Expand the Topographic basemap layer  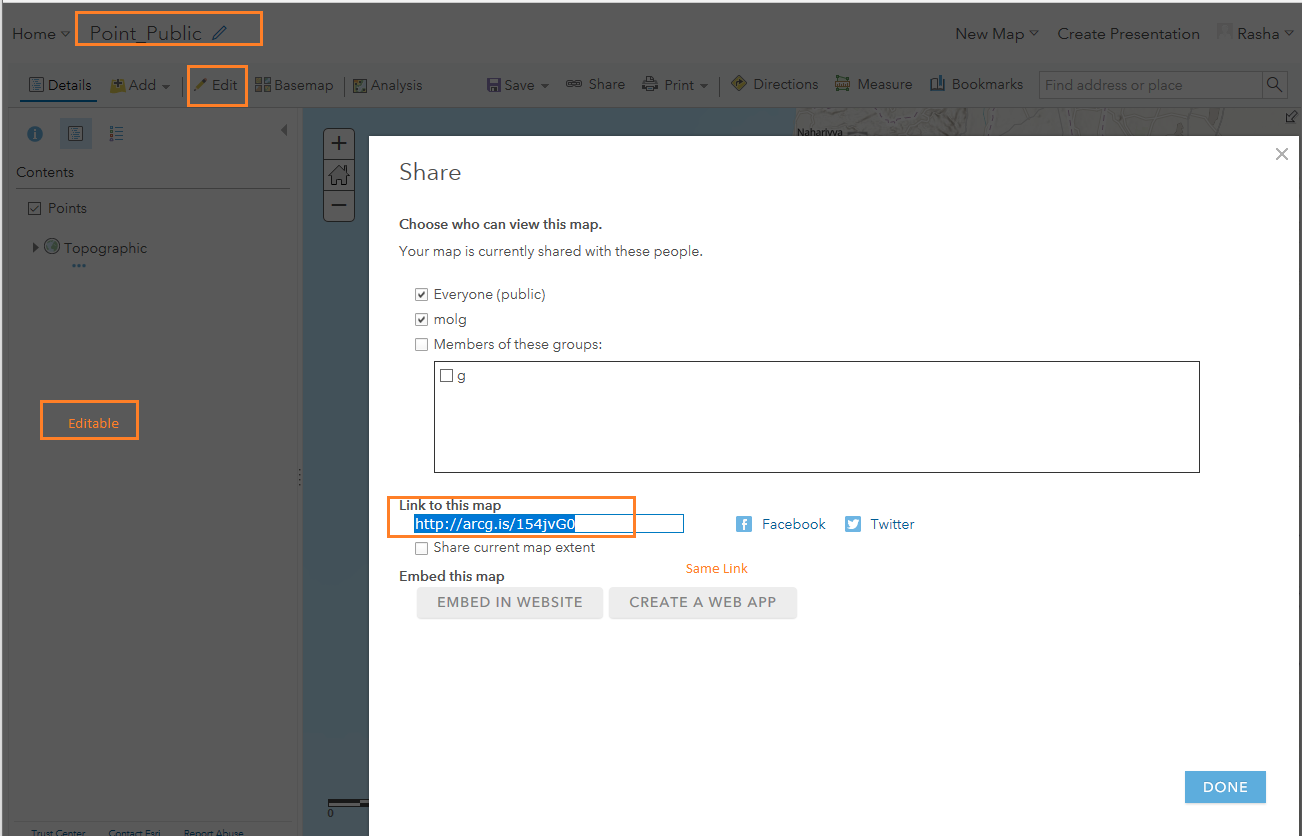pos(36,247)
